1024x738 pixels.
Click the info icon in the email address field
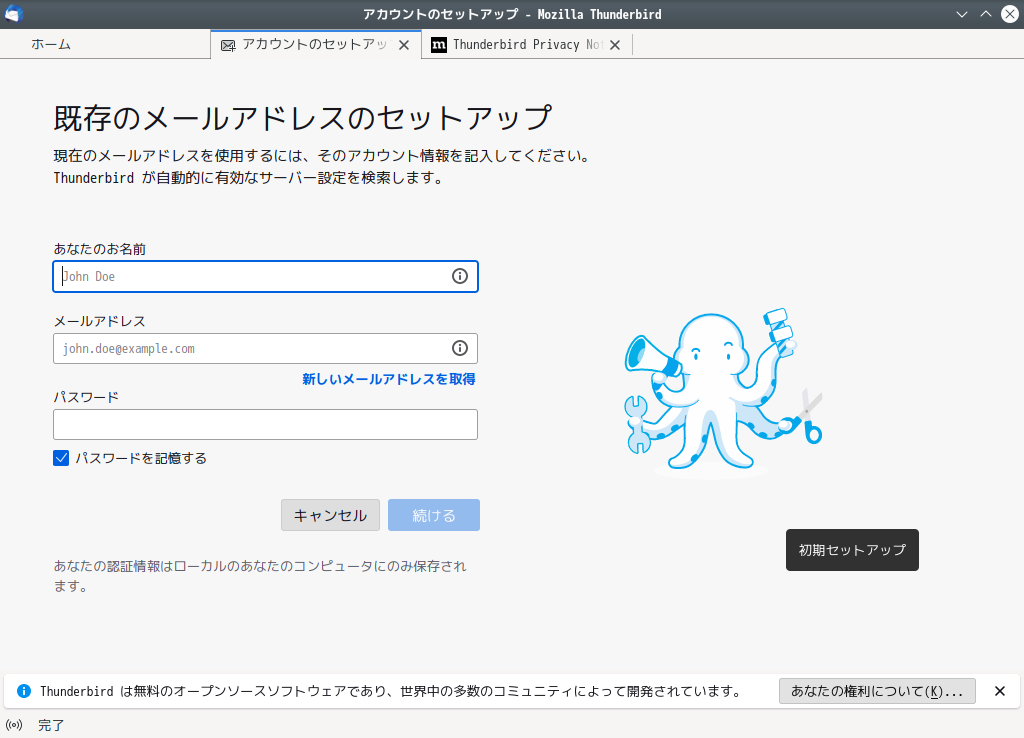click(x=460, y=348)
